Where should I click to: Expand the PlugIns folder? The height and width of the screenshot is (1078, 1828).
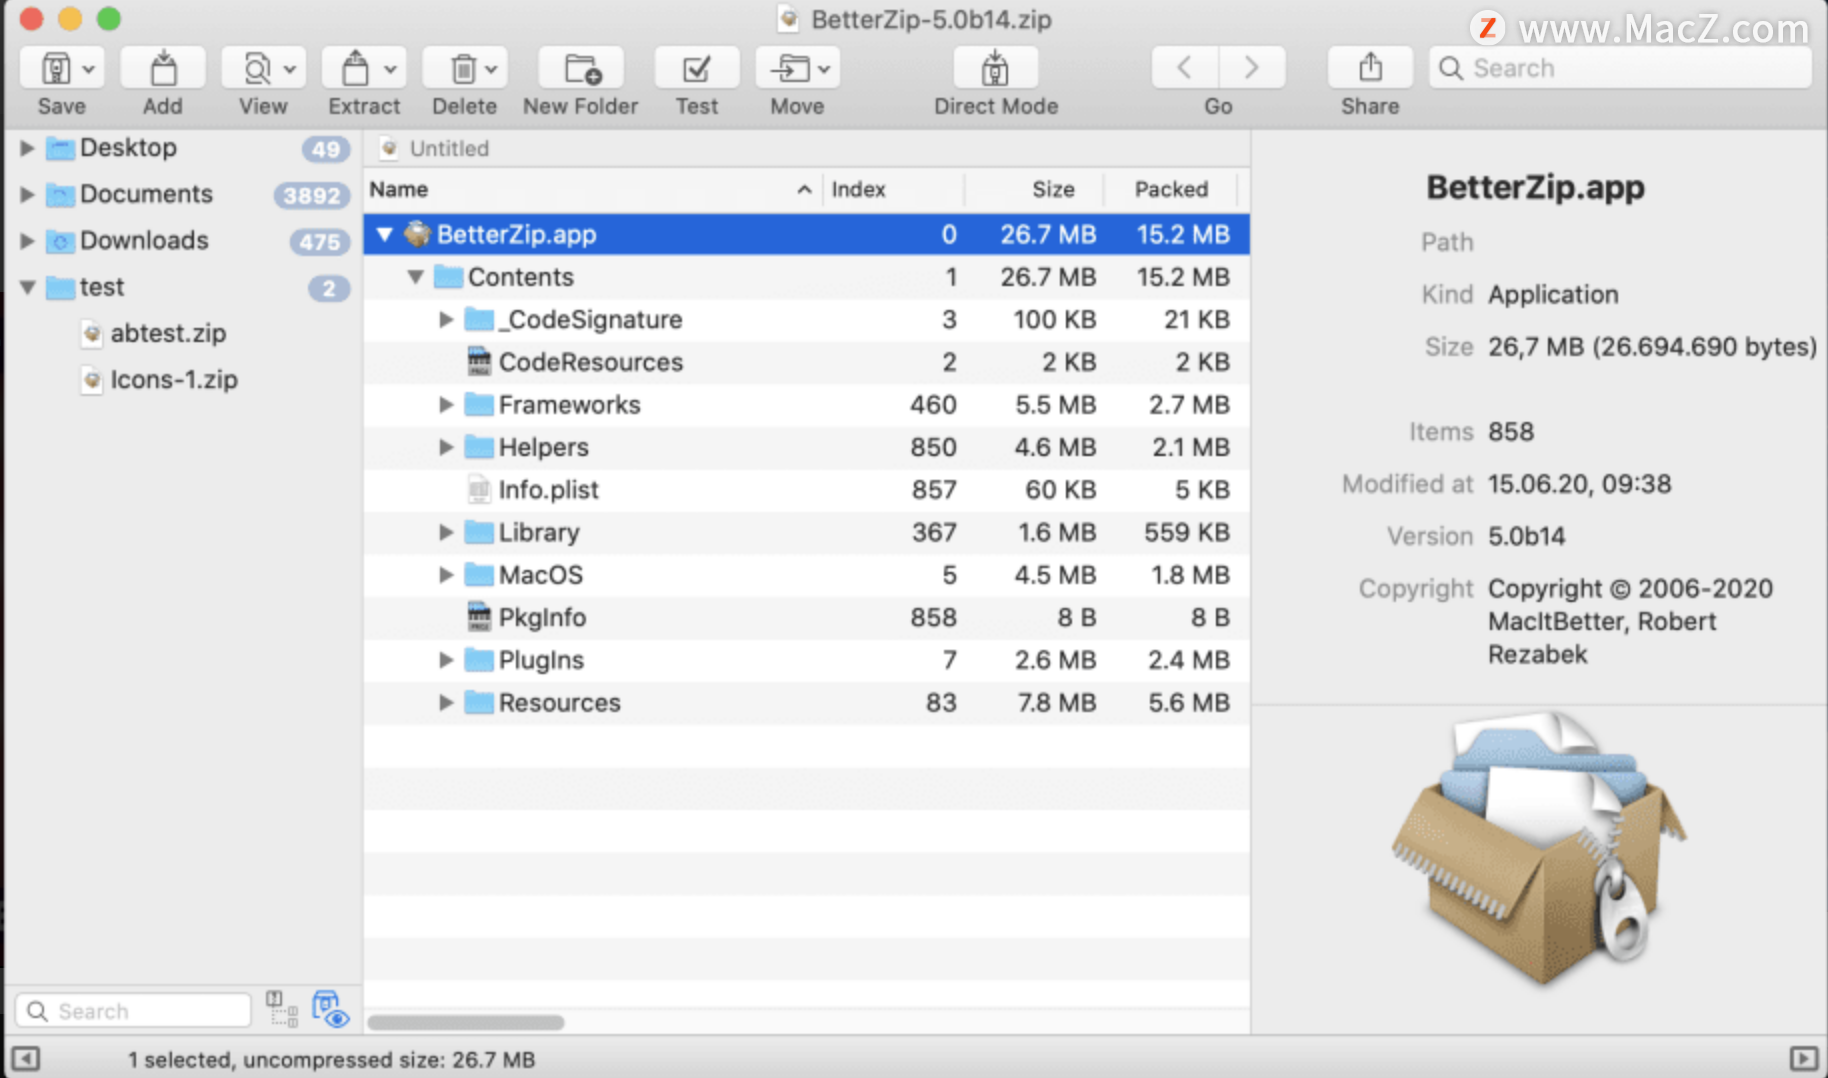(x=446, y=660)
